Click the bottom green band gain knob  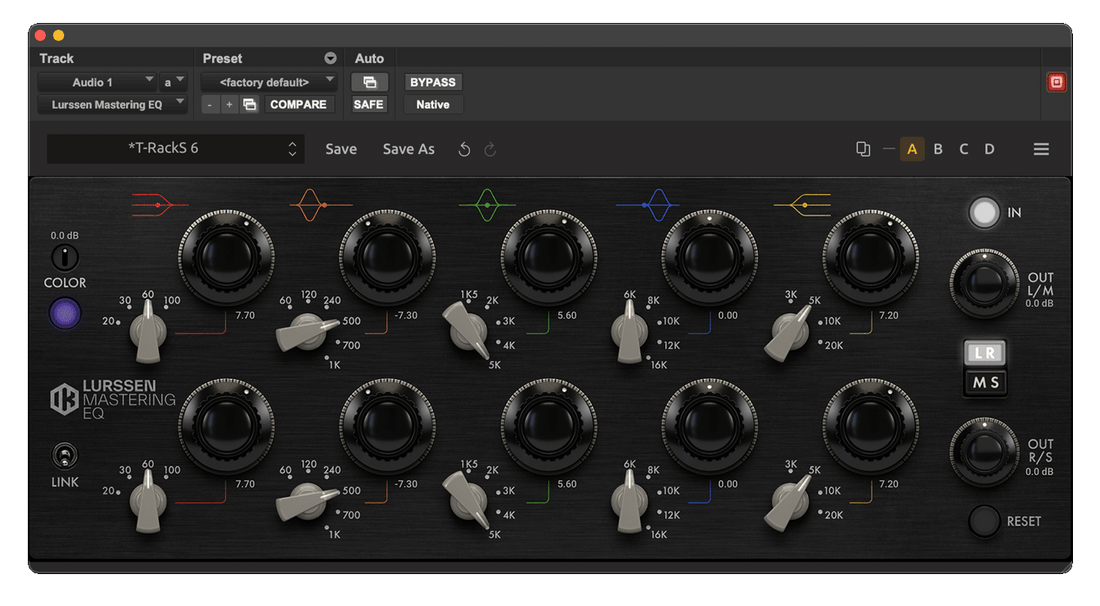[x=549, y=426]
